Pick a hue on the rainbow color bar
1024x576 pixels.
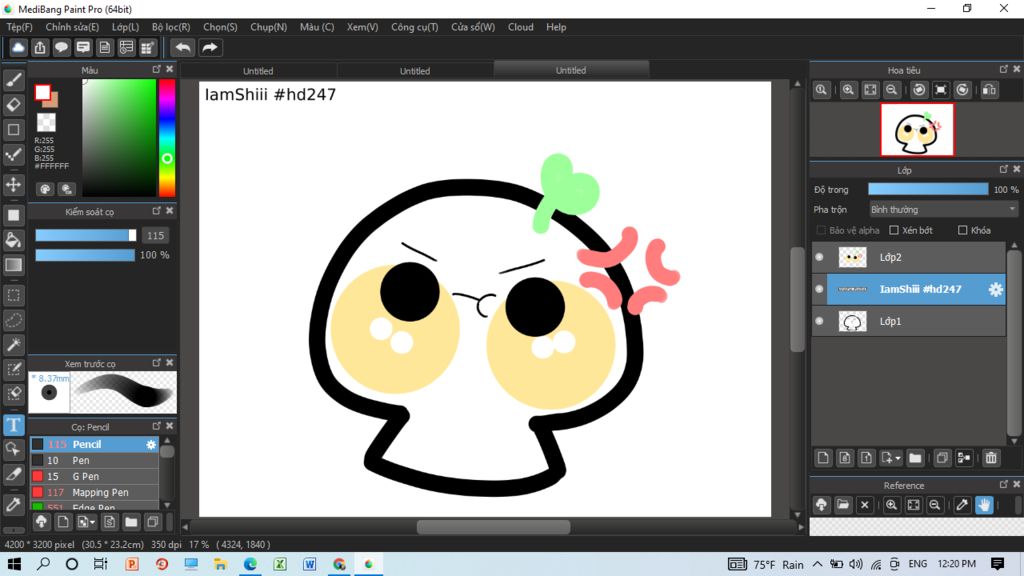(167, 138)
